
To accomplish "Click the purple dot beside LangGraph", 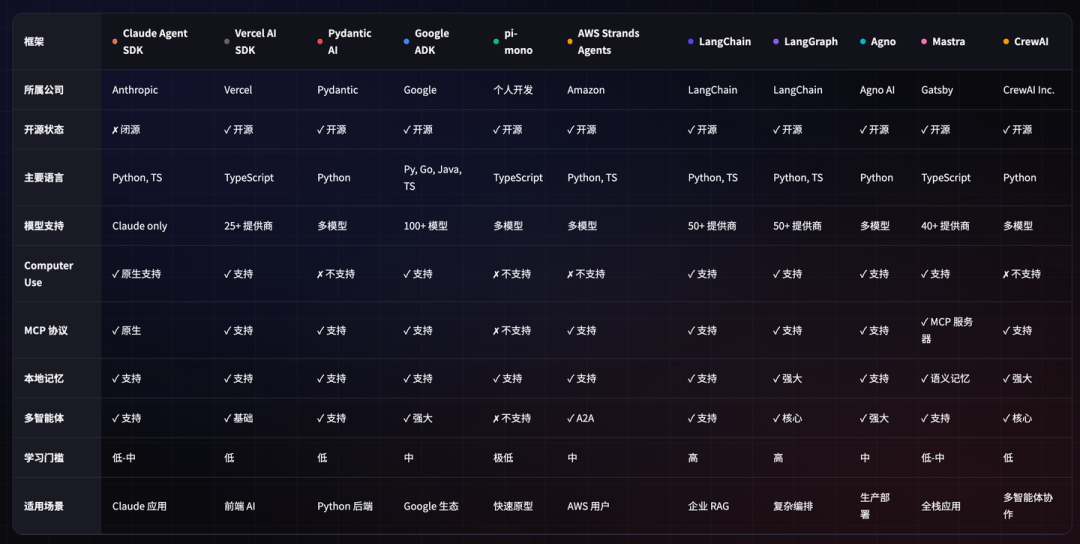I will pos(776,41).
